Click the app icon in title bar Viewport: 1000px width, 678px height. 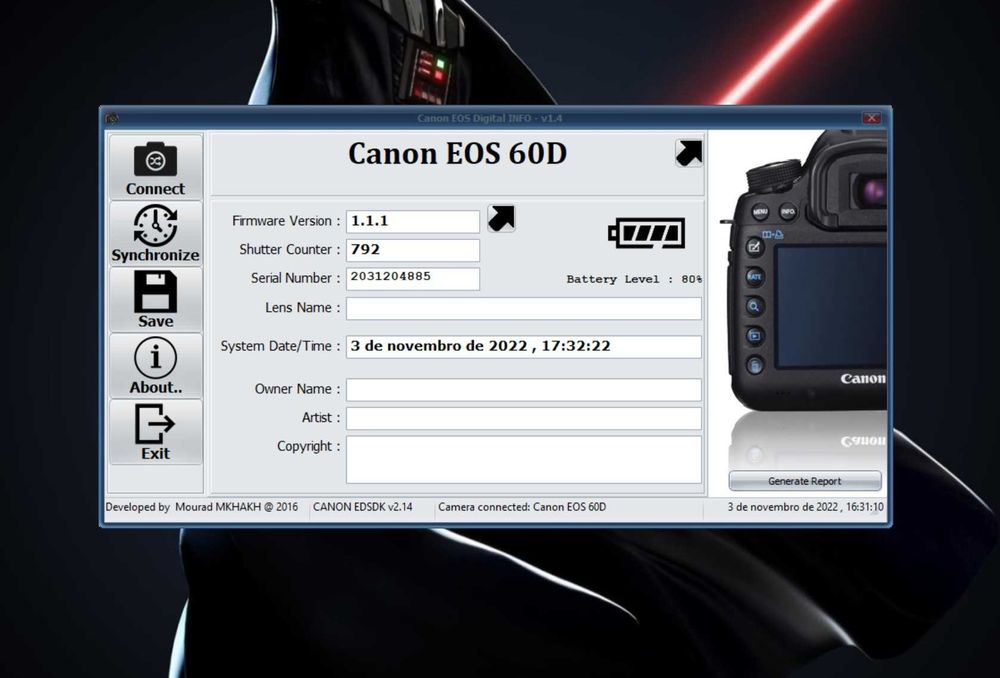tap(113, 119)
